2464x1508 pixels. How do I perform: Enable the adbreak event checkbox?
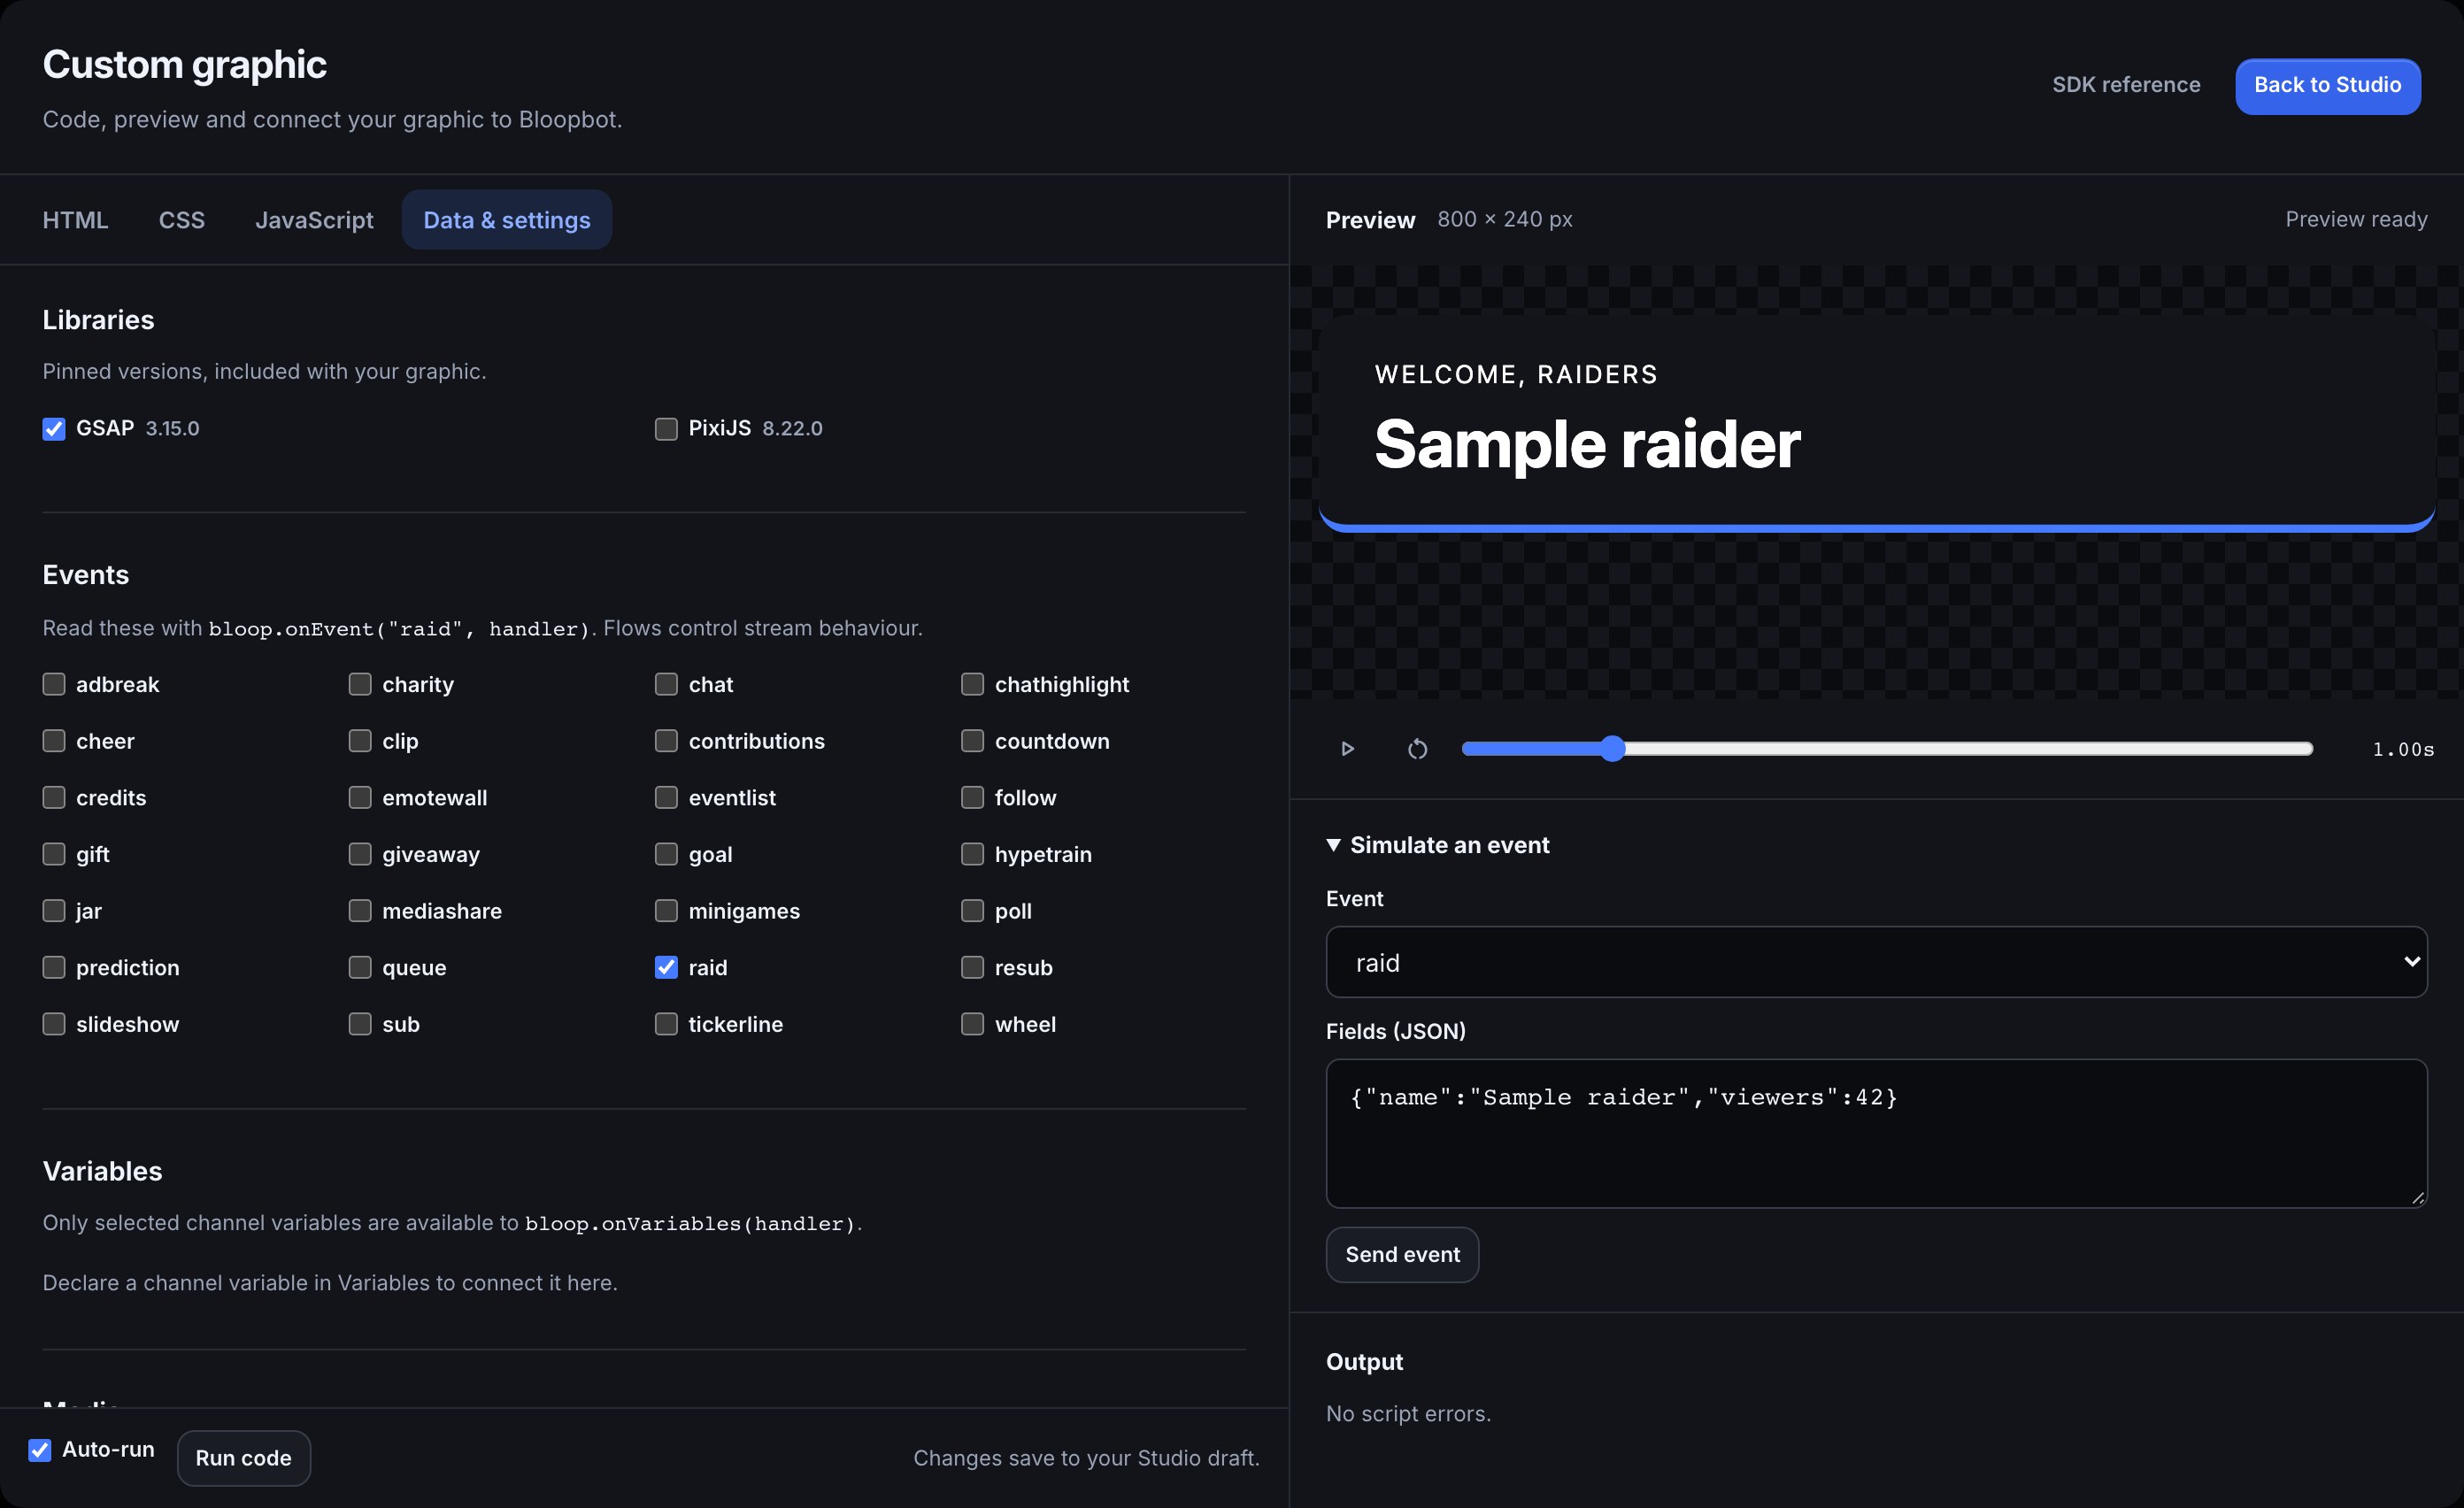click(54, 684)
